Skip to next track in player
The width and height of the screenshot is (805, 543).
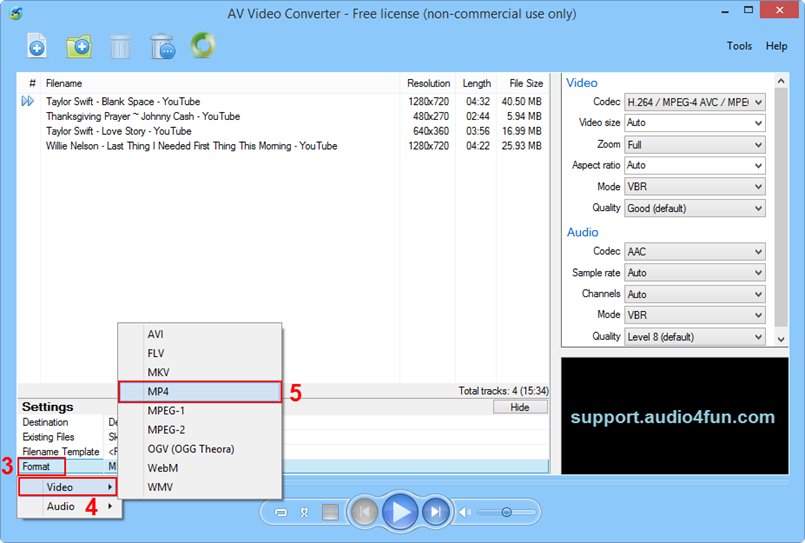(x=436, y=512)
